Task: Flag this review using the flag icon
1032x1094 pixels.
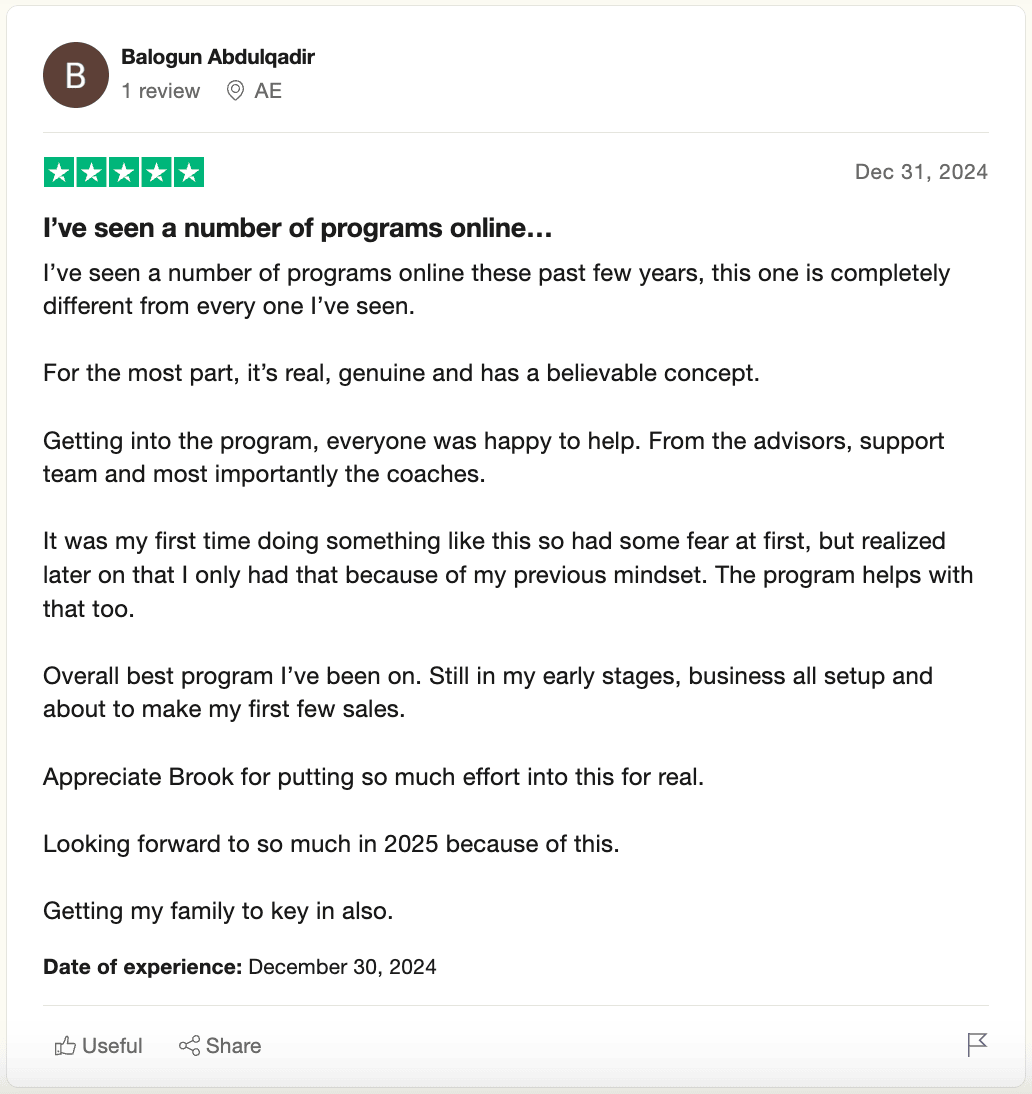Action: click(977, 1045)
